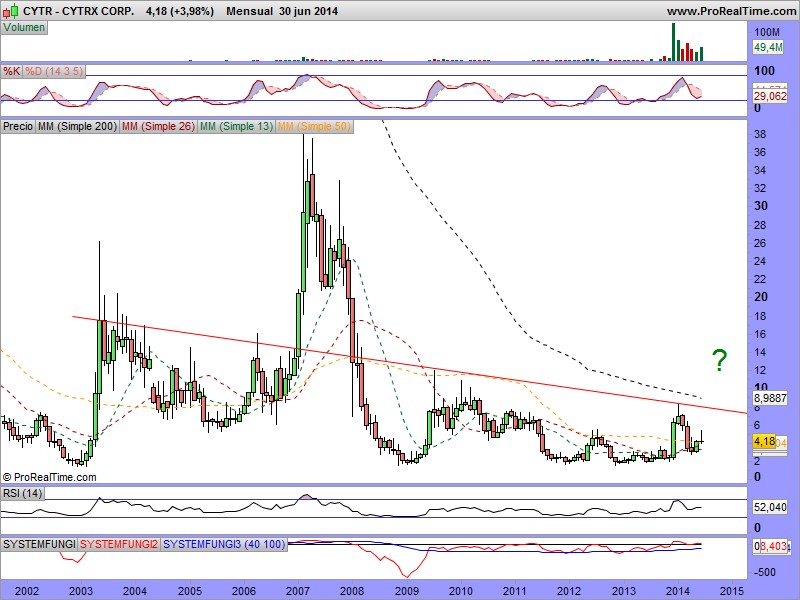The height and width of the screenshot is (600, 800).
Task: Click the 30 price axis label
Action: point(761,206)
